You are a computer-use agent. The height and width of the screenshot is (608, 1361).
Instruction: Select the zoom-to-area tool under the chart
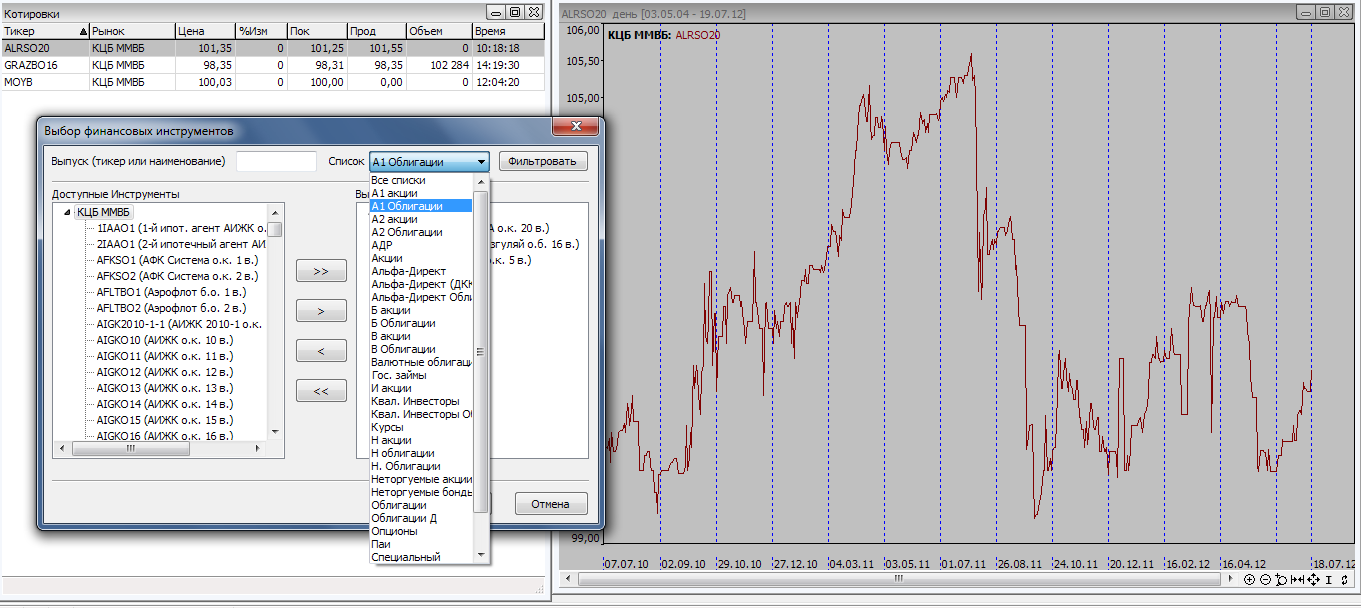[1281, 579]
